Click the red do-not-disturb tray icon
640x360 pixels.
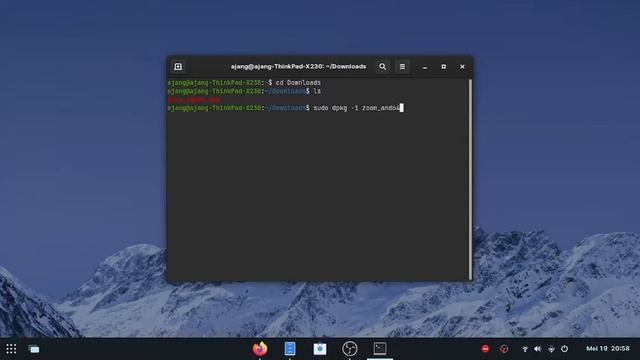click(485, 349)
